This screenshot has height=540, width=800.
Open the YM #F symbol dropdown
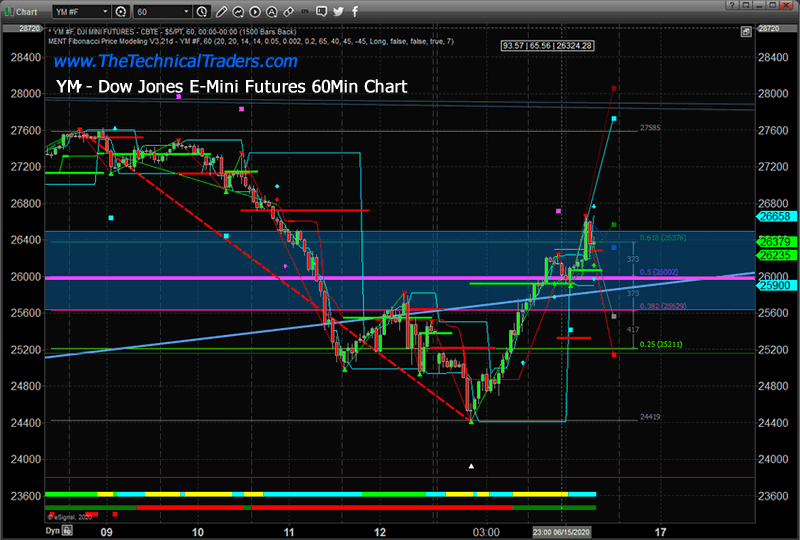pos(81,11)
